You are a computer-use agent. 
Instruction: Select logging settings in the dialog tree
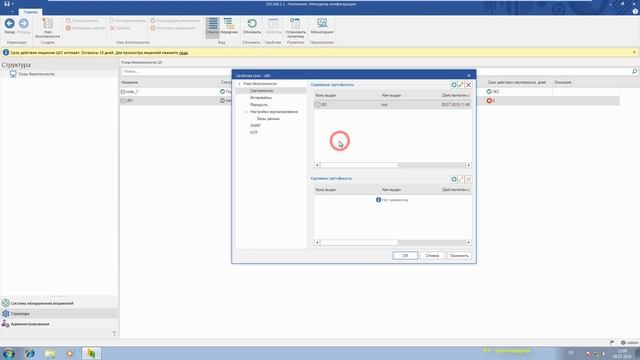pyautogui.click(x=274, y=112)
